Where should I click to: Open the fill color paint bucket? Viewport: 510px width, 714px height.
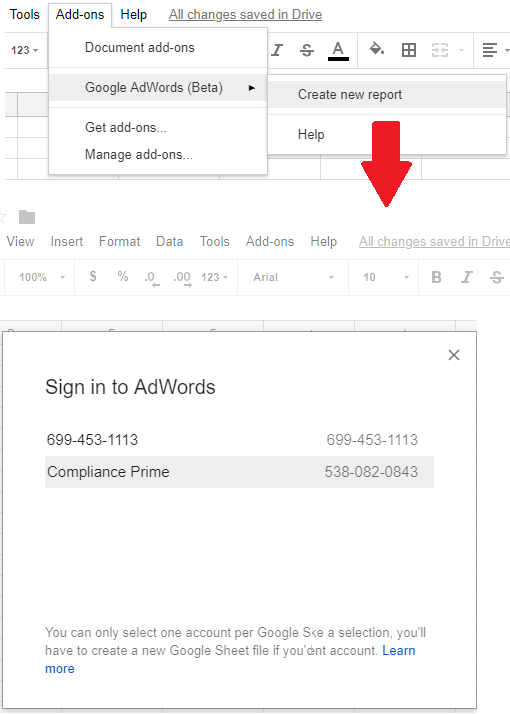pyautogui.click(x=377, y=48)
